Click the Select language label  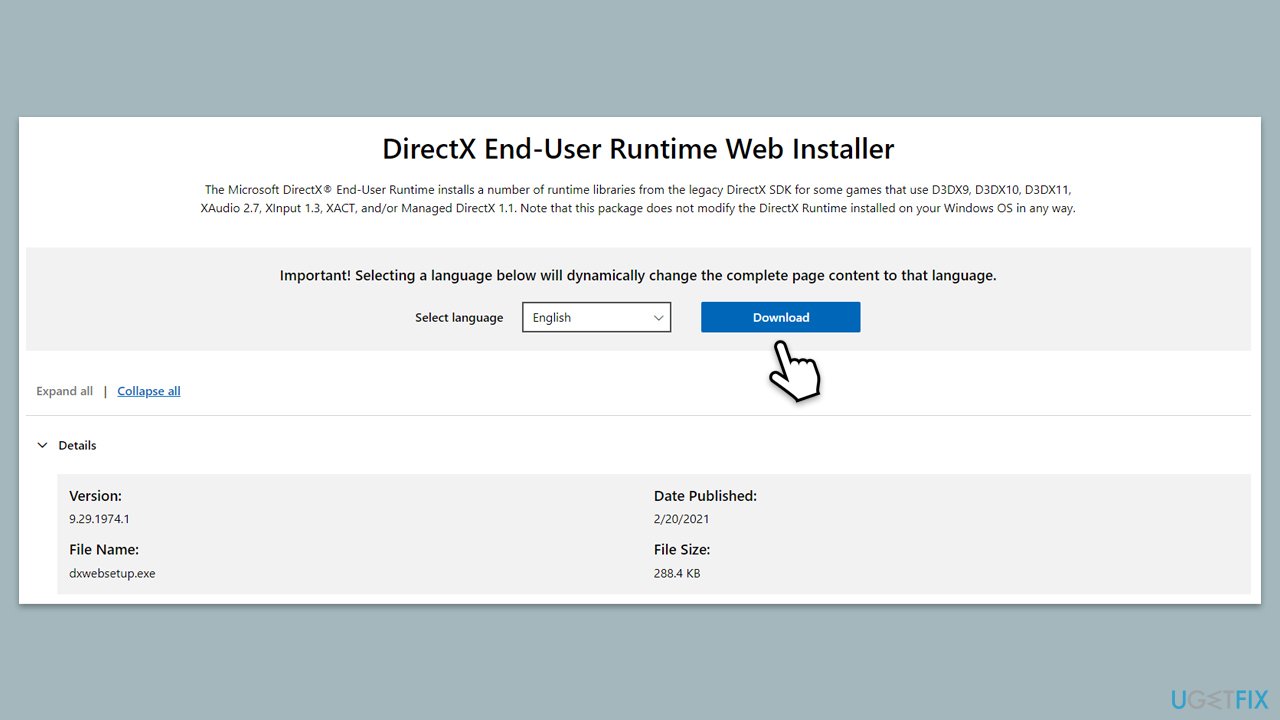pyautogui.click(x=459, y=317)
